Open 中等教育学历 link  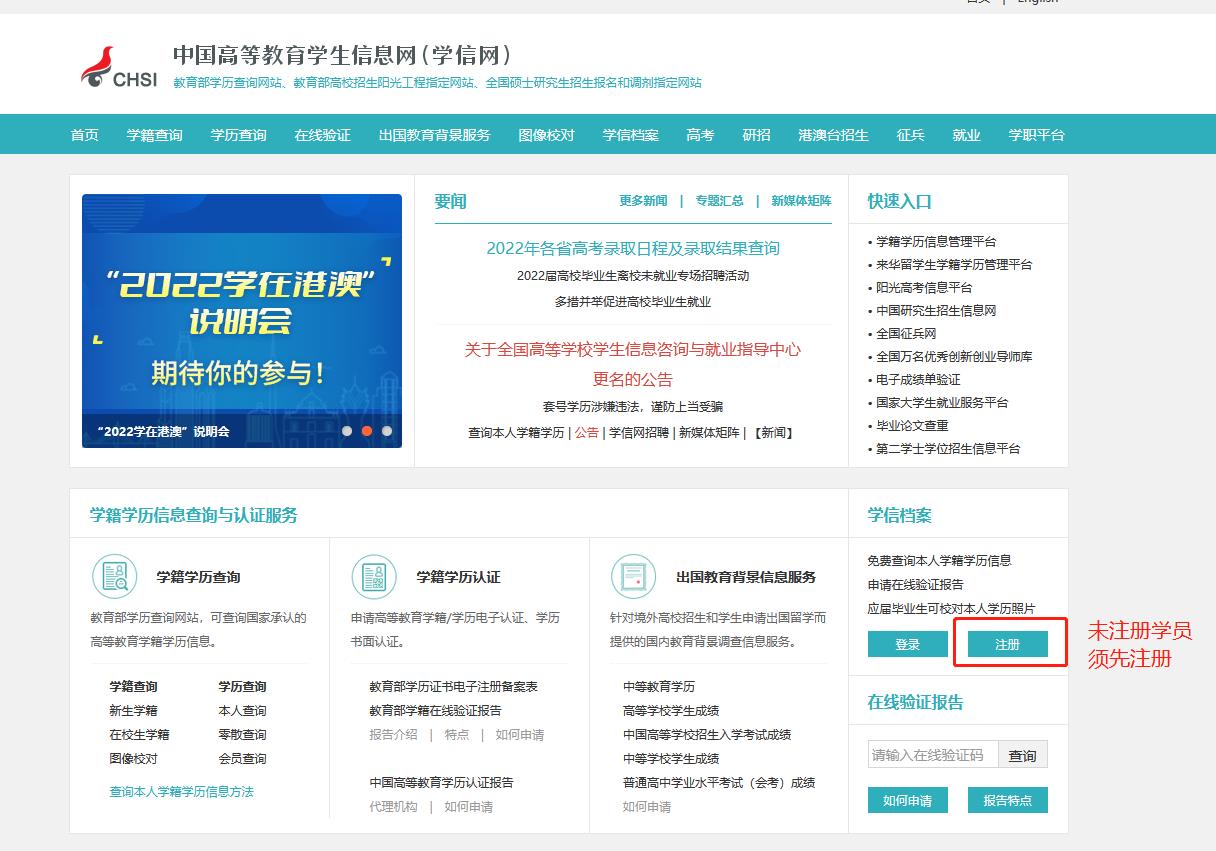(659, 687)
